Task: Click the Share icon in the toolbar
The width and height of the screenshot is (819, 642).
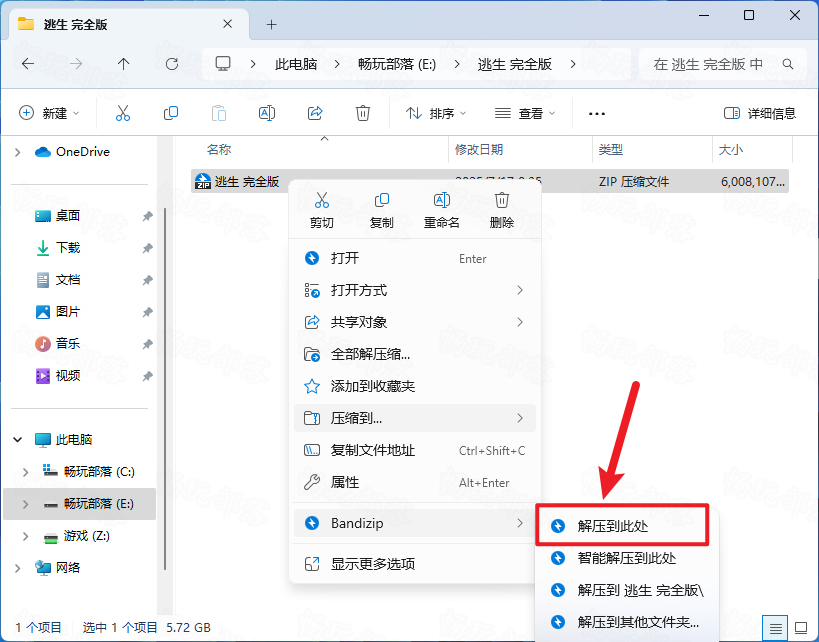Action: pyautogui.click(x=315, y=113)
